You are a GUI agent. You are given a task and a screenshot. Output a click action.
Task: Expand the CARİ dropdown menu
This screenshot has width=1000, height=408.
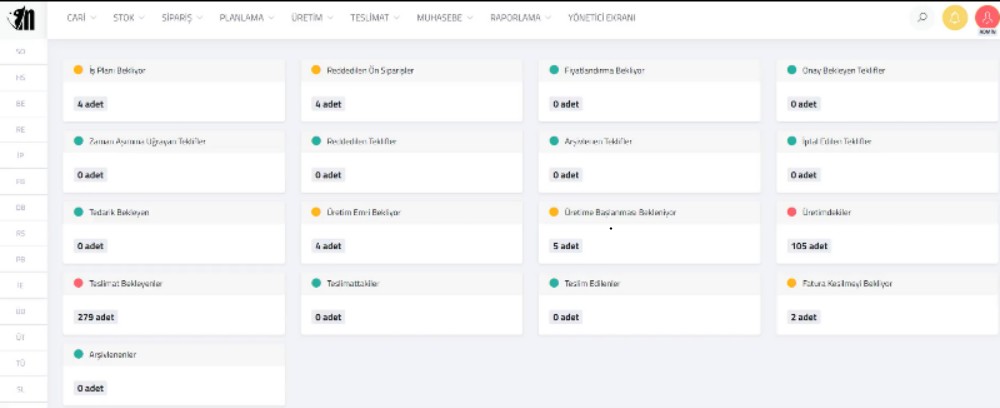click(x=81, y=18)
